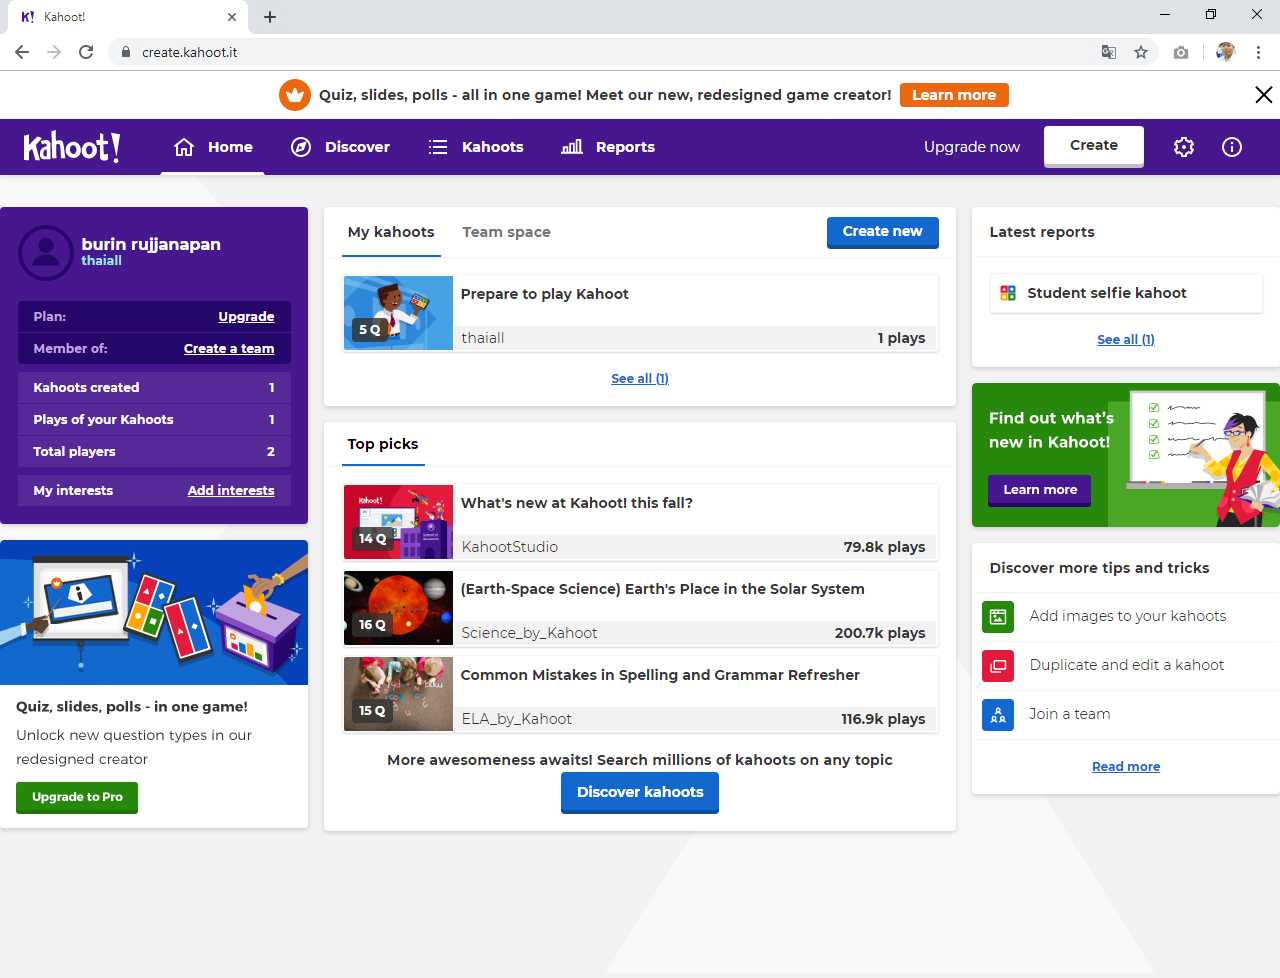Switch to the Team space tab
This screenshot has width=1280, height=978.
point(506,232)
